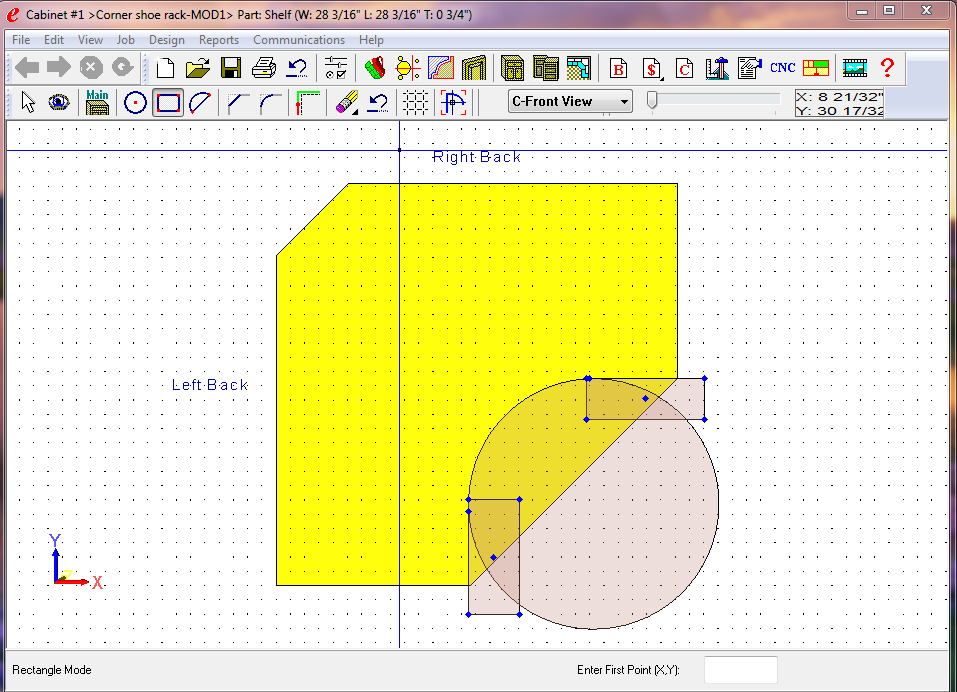Click the Print icon
957x692 pixels.
pyautogui.click(x=264, y=68)
